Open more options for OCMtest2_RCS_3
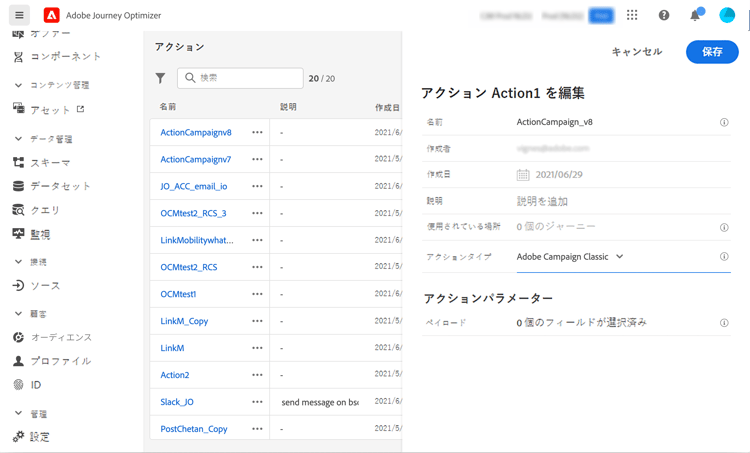The image size is (750, 453). pos(257,213)
